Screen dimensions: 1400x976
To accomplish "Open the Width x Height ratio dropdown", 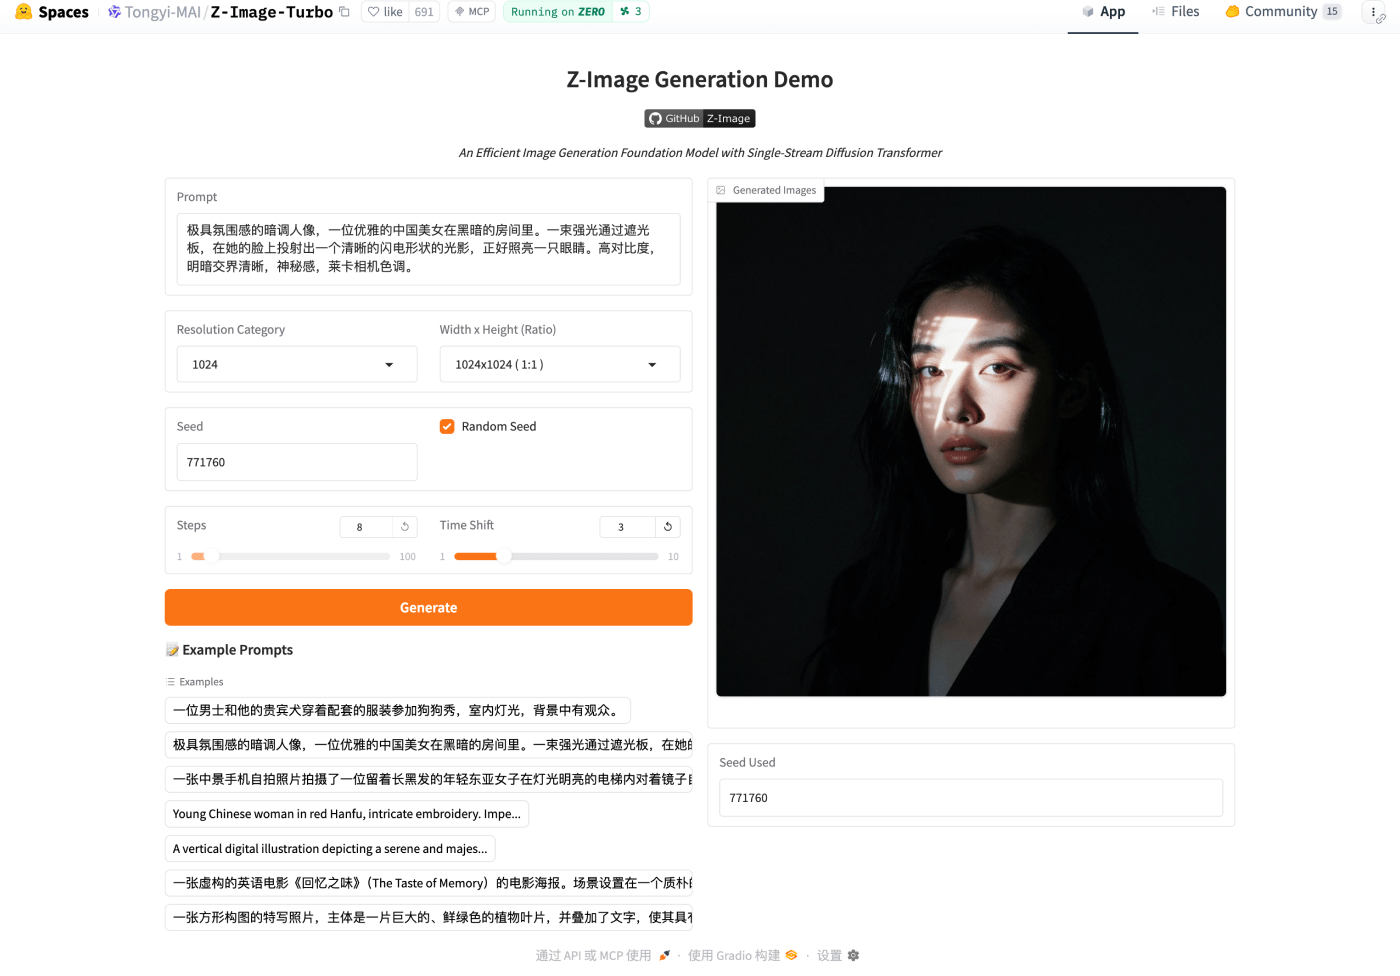I will 559,365.
